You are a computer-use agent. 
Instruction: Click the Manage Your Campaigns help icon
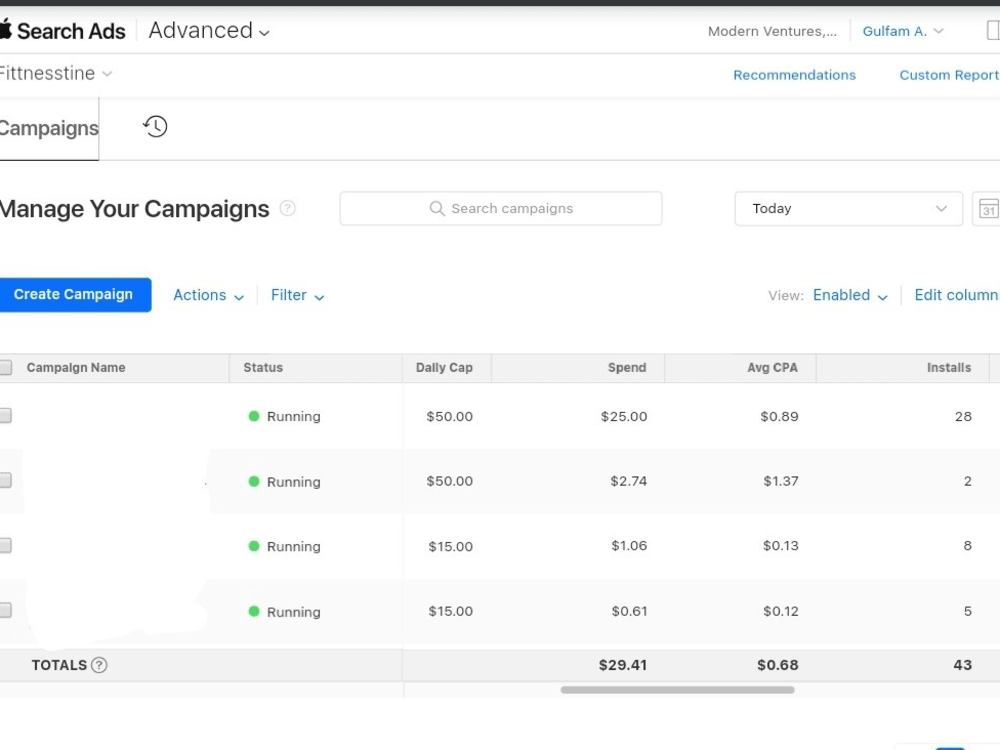288,209
